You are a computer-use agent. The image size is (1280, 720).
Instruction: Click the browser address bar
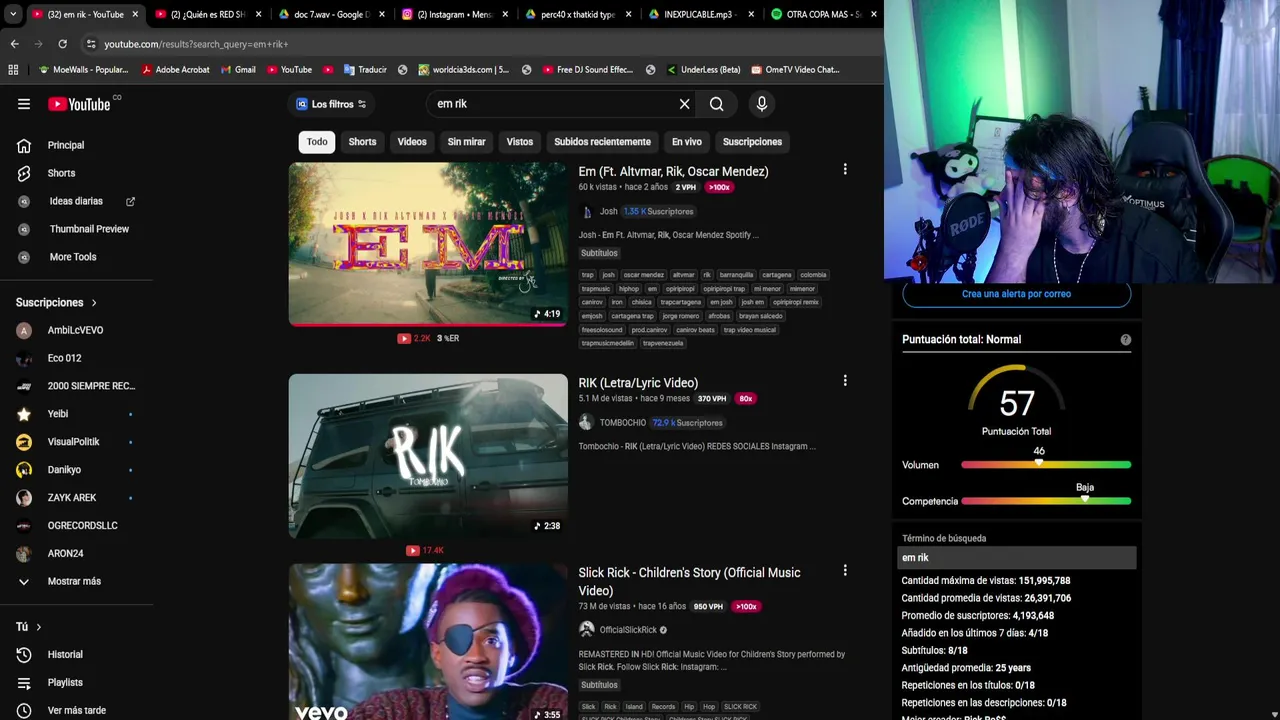click(480, 44)
